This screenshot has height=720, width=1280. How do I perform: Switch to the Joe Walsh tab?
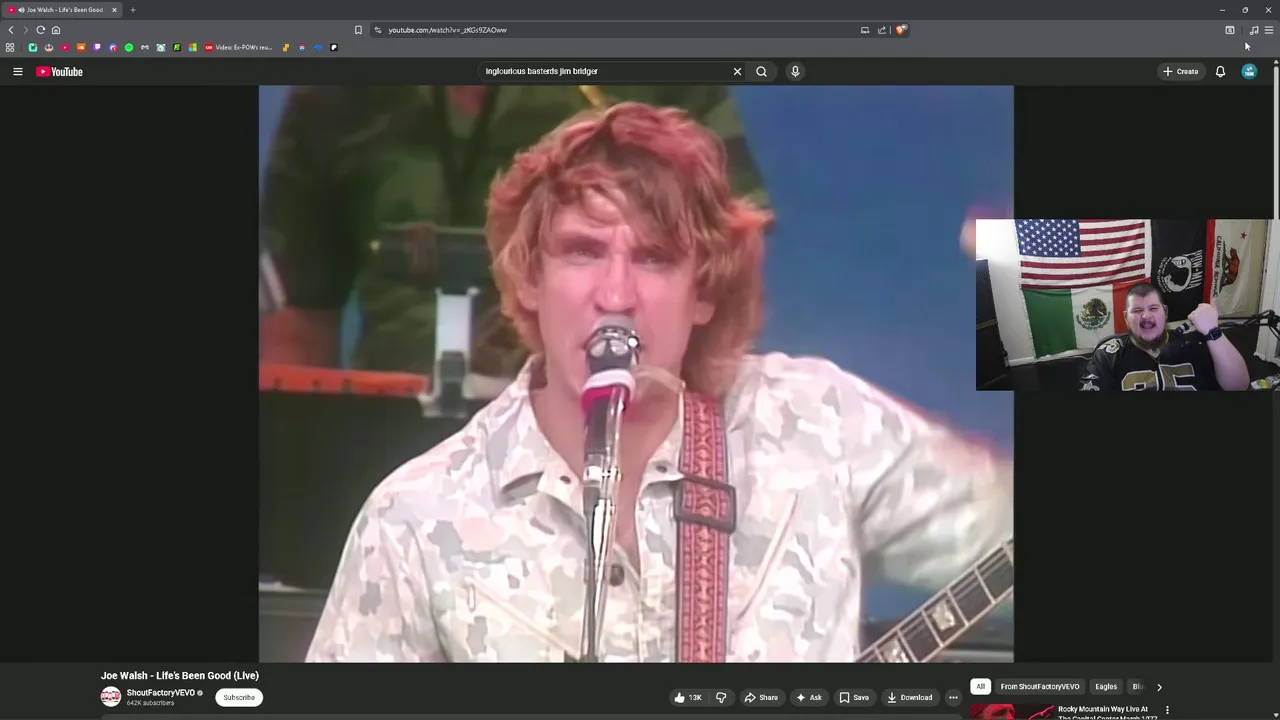[x=62, y=10]
